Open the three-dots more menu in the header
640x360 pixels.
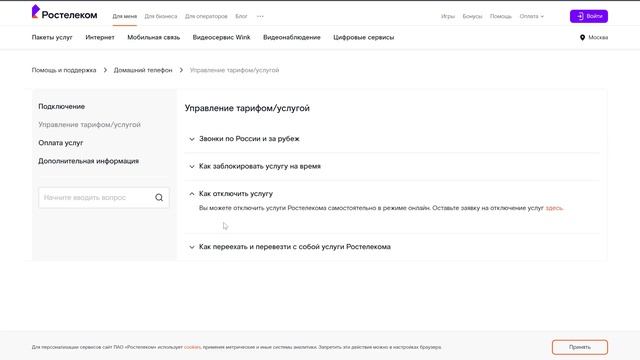click(x=260, y=16)
